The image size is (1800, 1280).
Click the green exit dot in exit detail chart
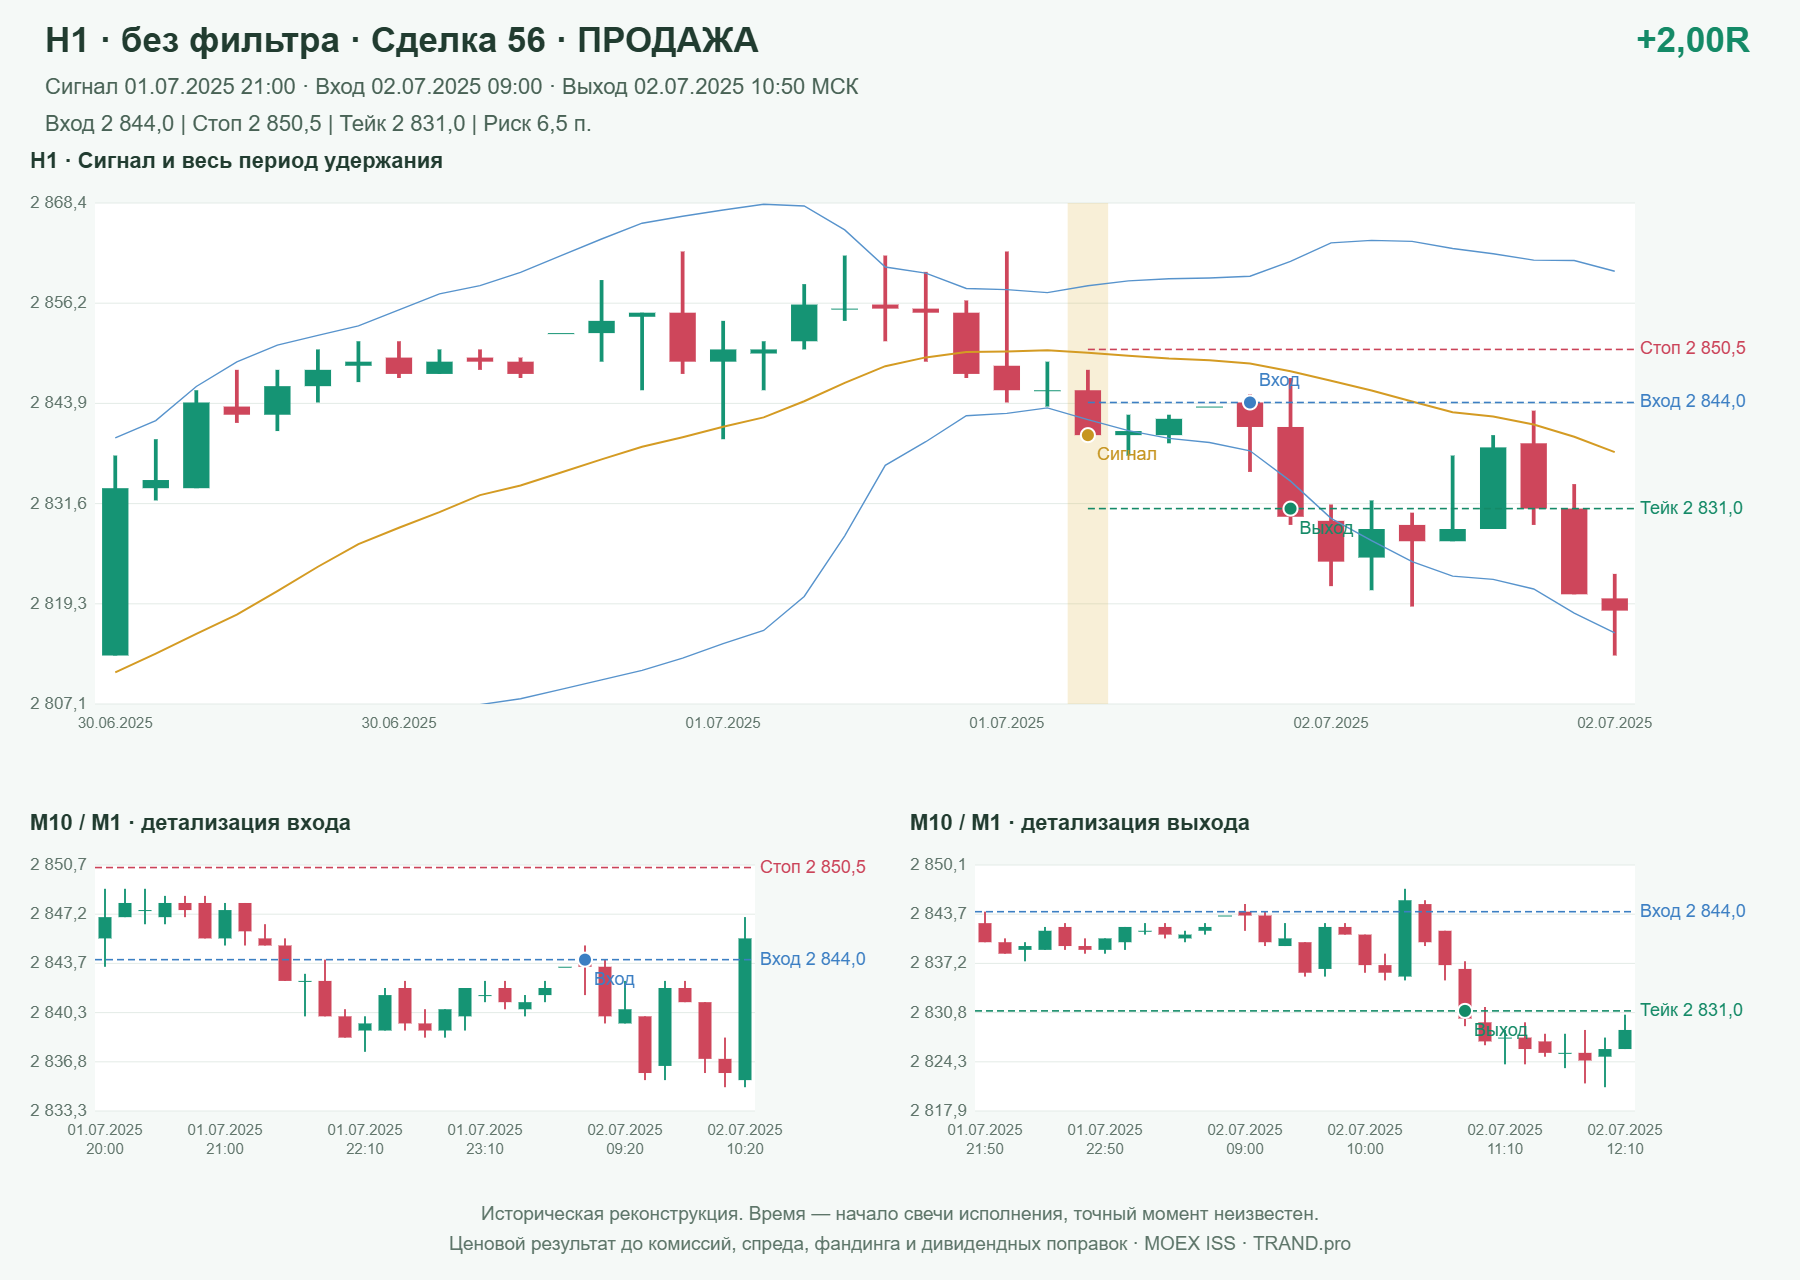(1465, 1011)
